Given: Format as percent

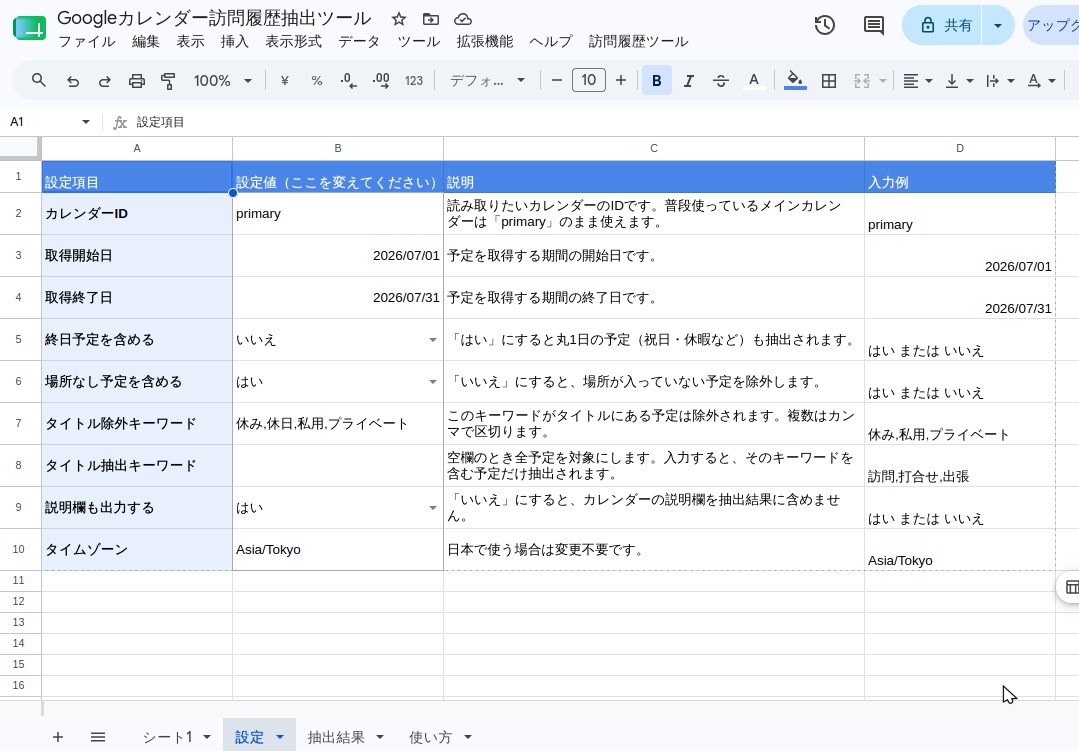Looking at the screenshot, I should click(x=317, y=81).
